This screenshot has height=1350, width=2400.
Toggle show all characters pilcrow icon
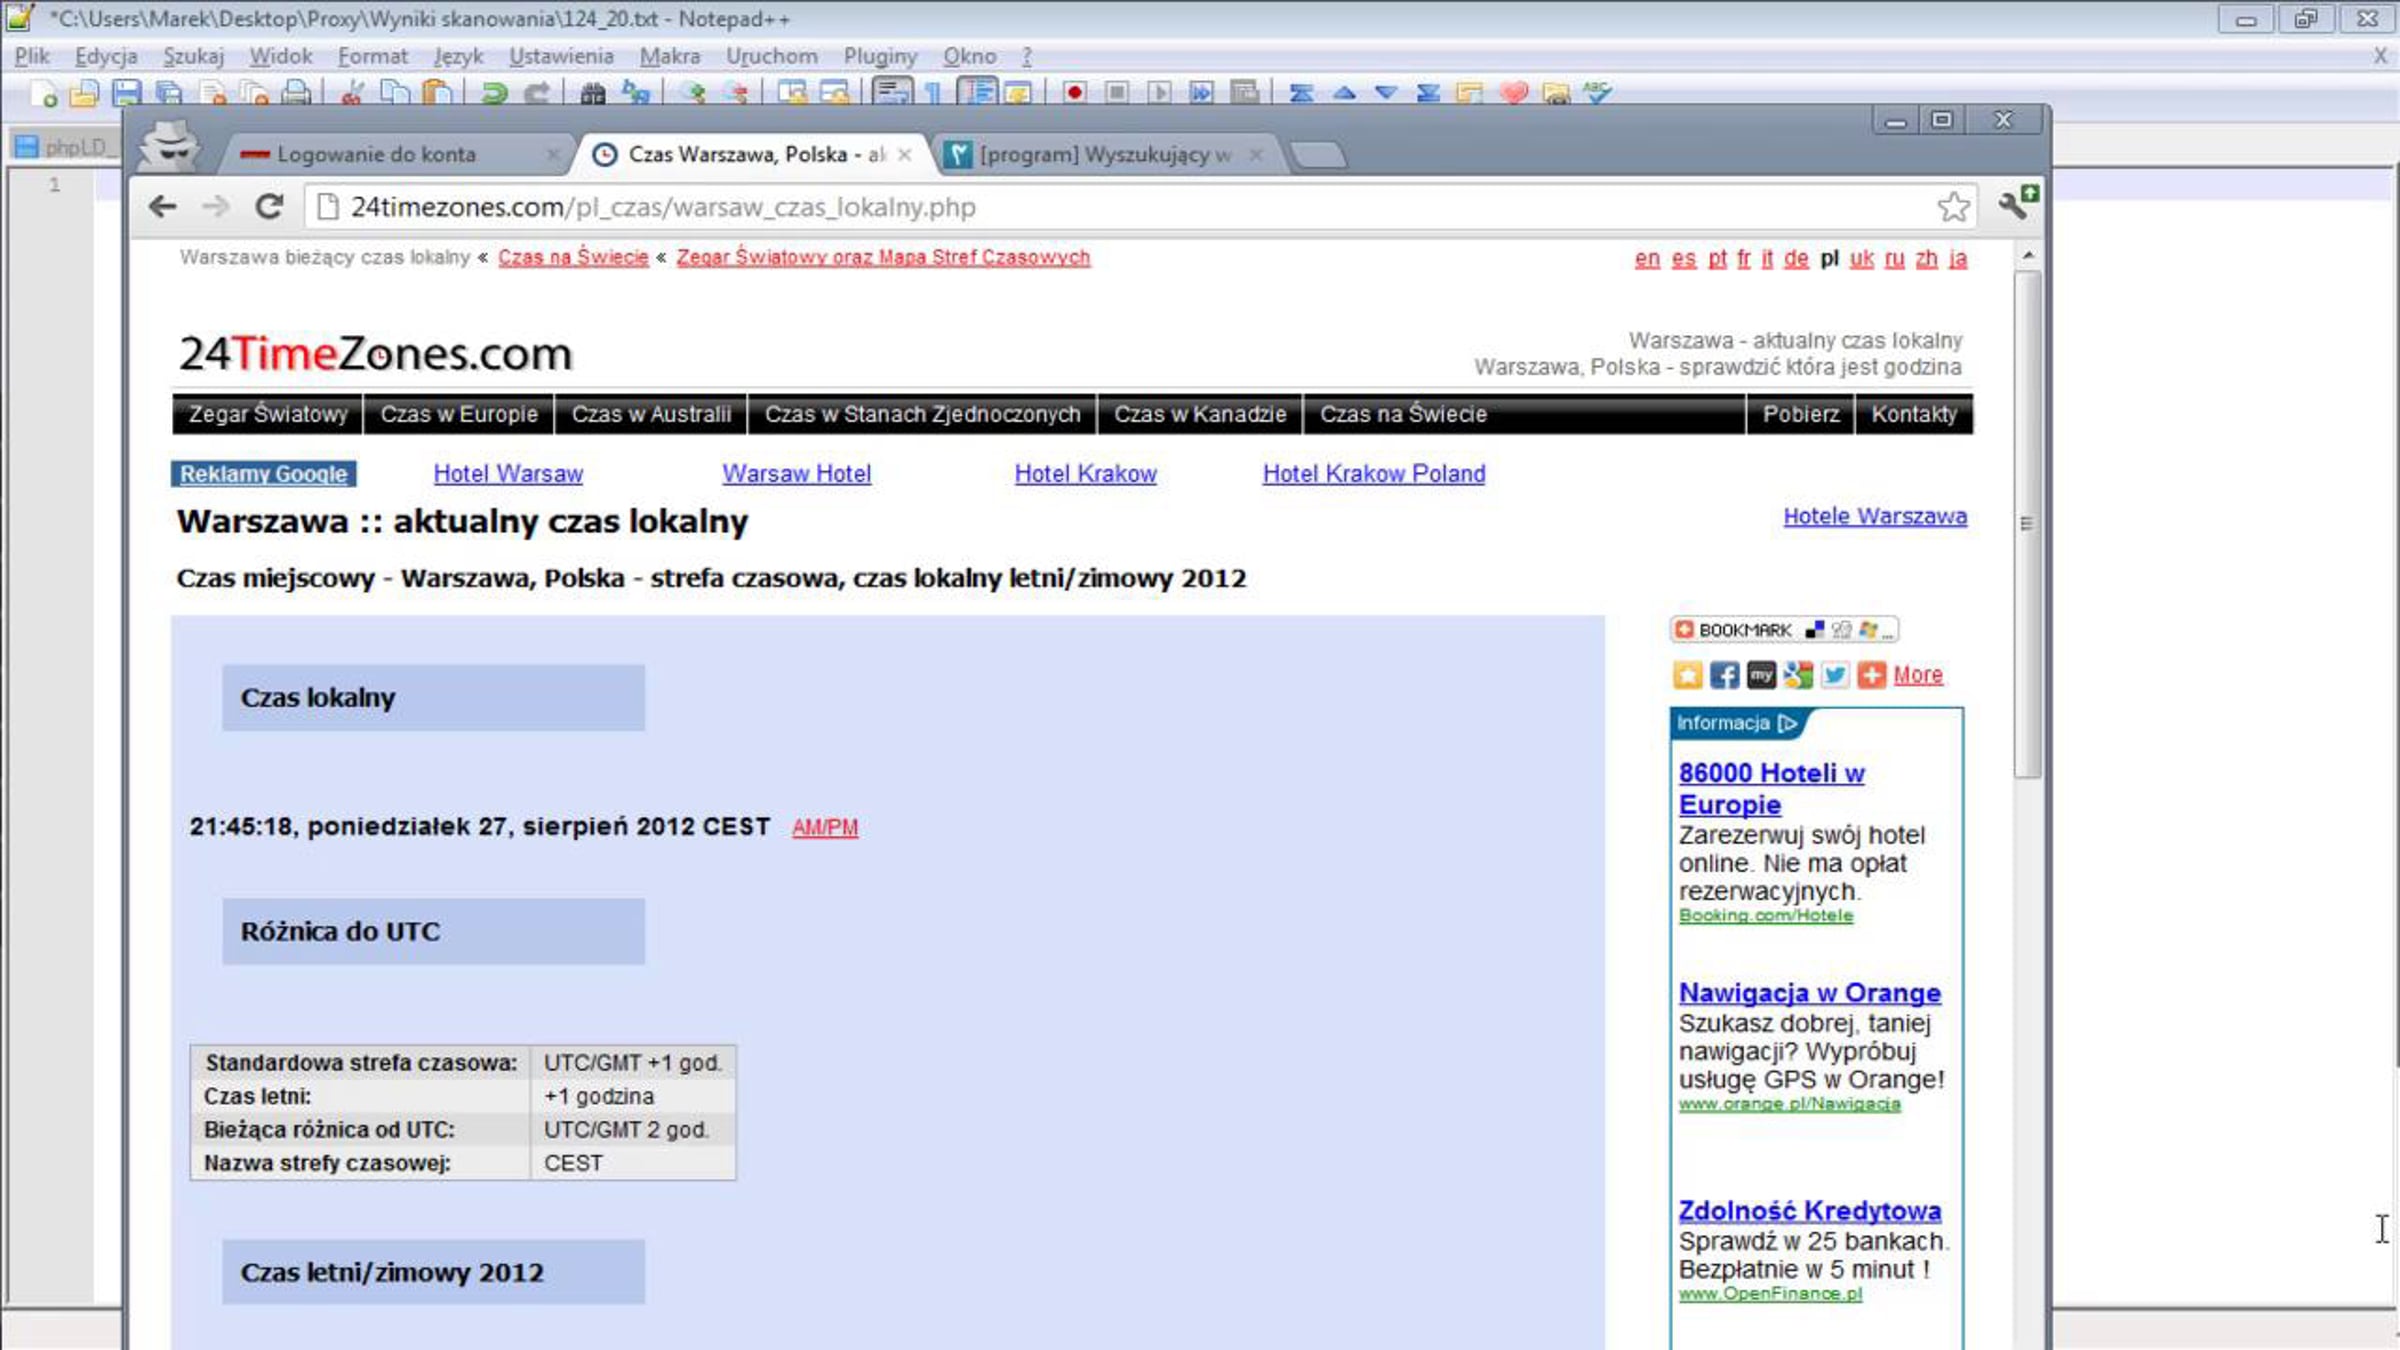coord(934,94)
